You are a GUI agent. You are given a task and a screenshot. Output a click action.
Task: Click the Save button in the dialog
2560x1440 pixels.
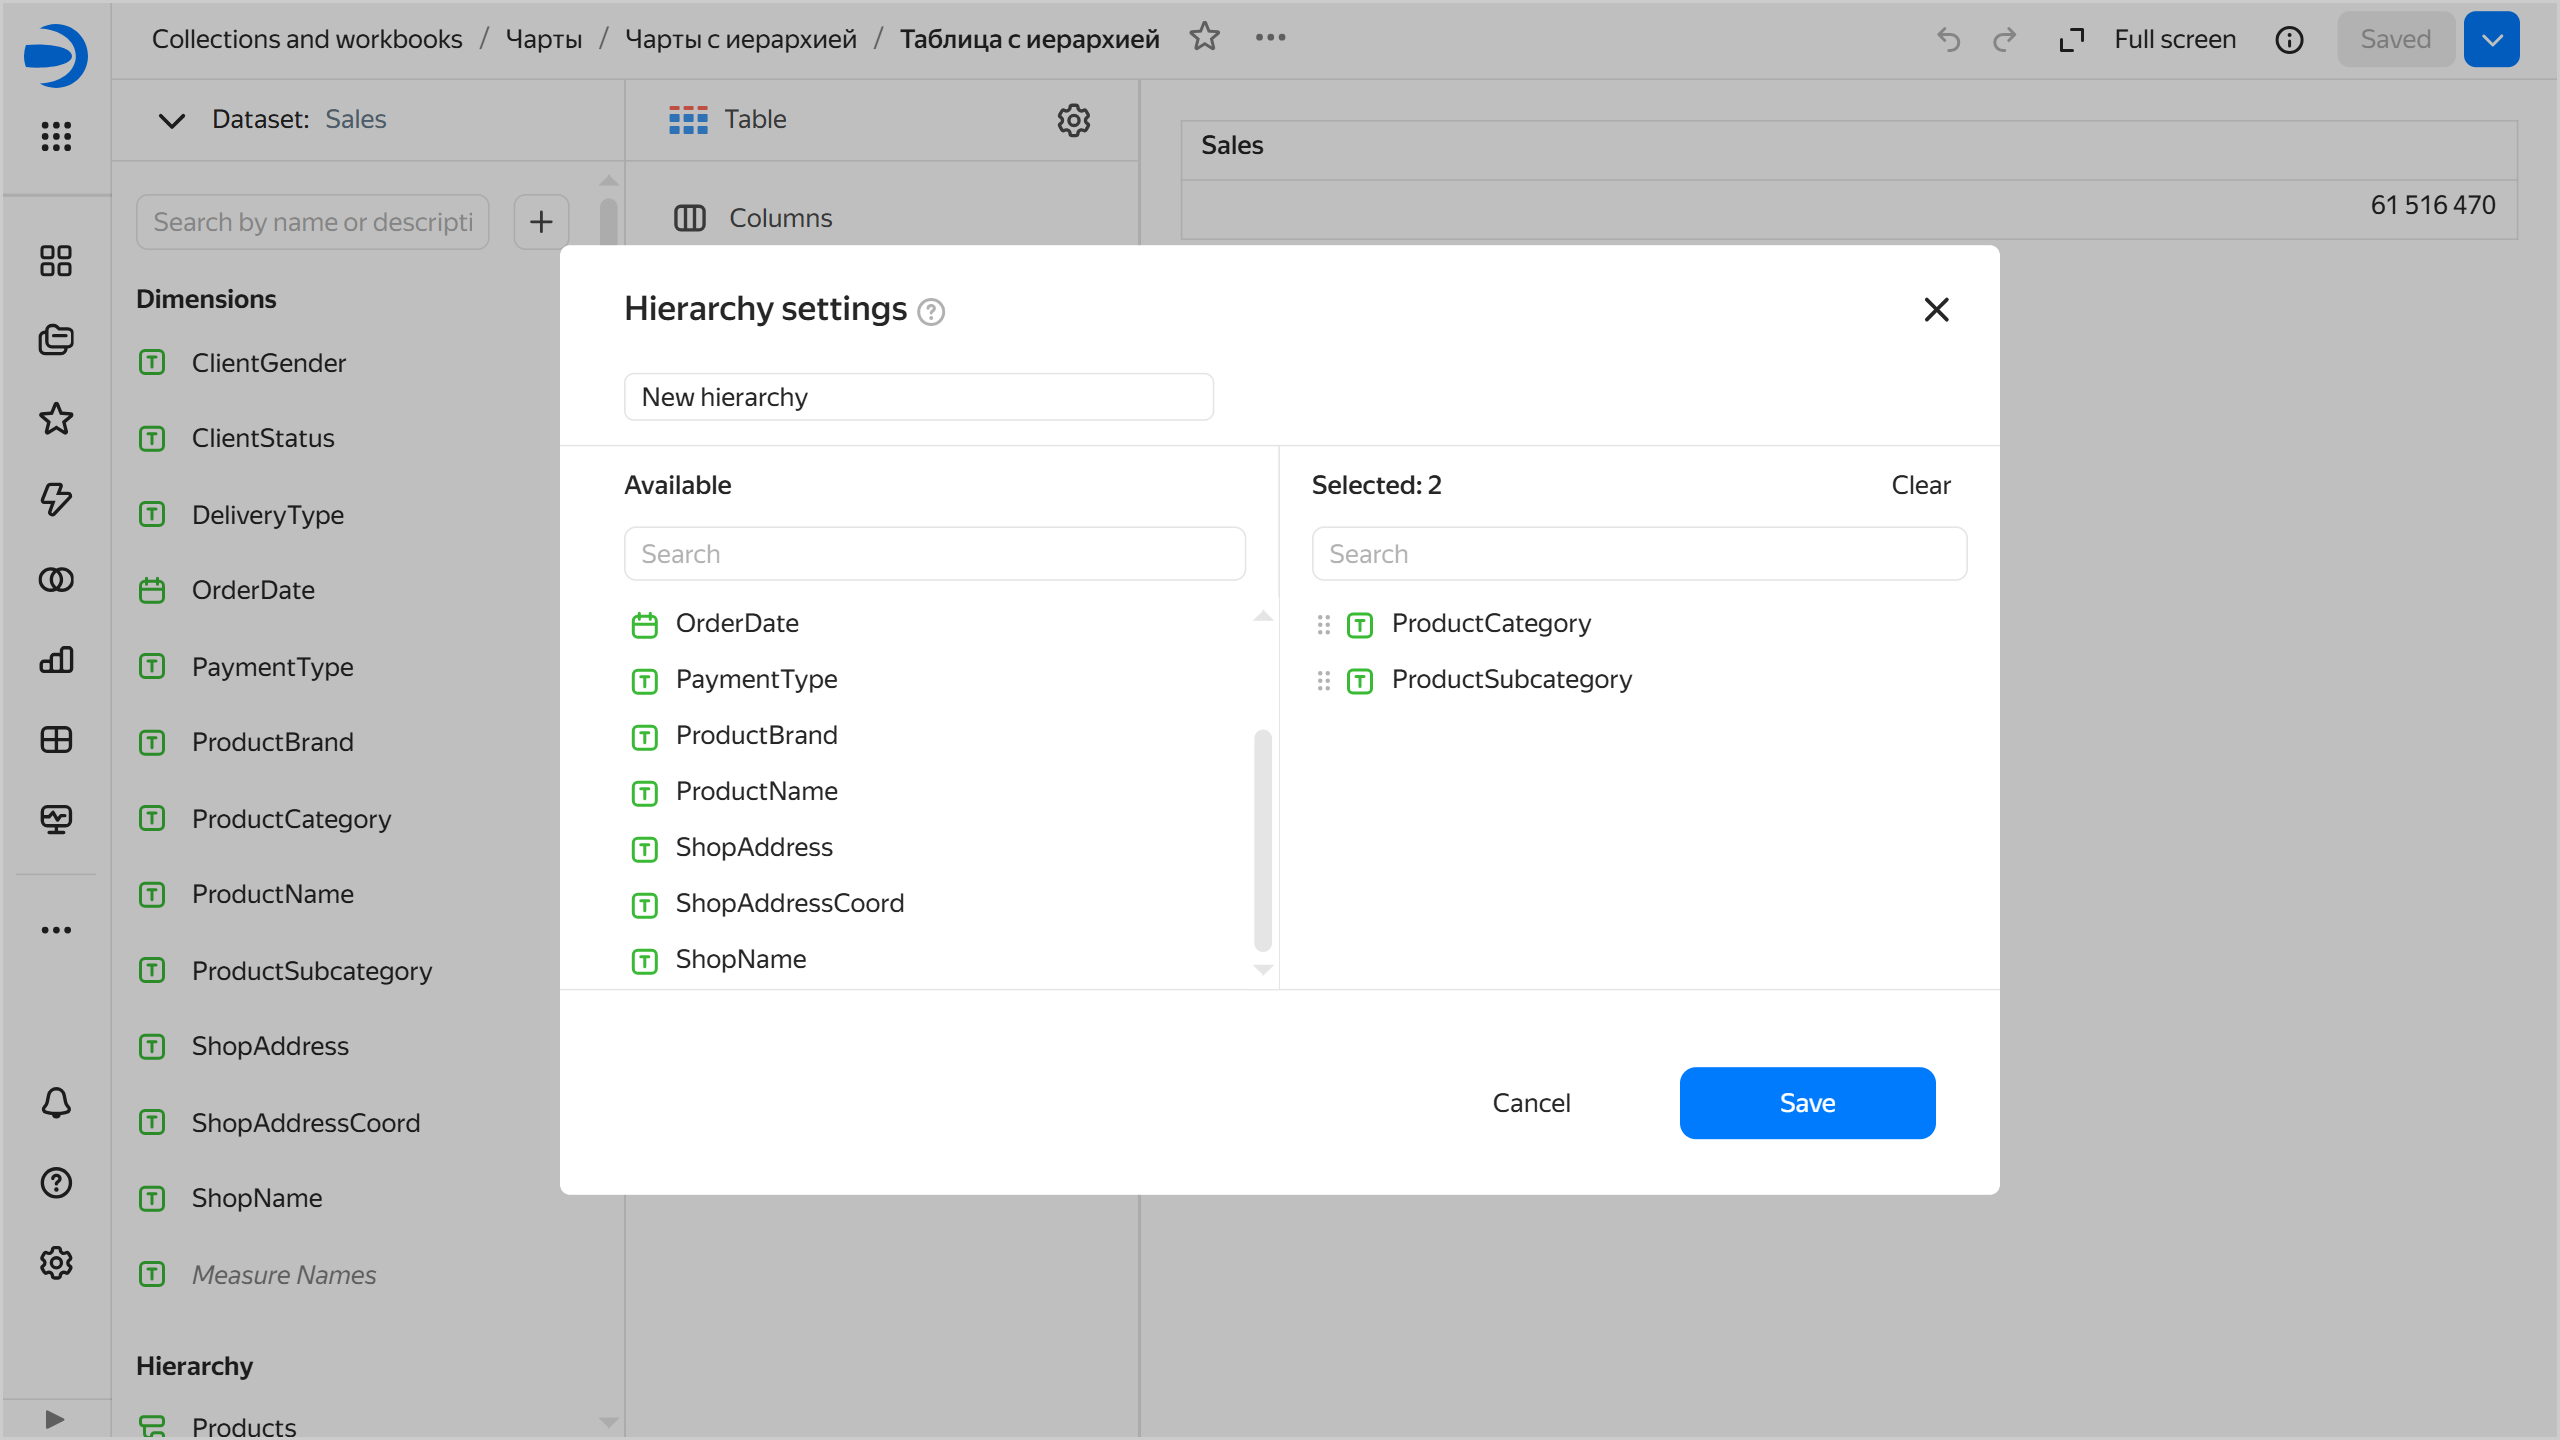[x=1806, y=1102]
